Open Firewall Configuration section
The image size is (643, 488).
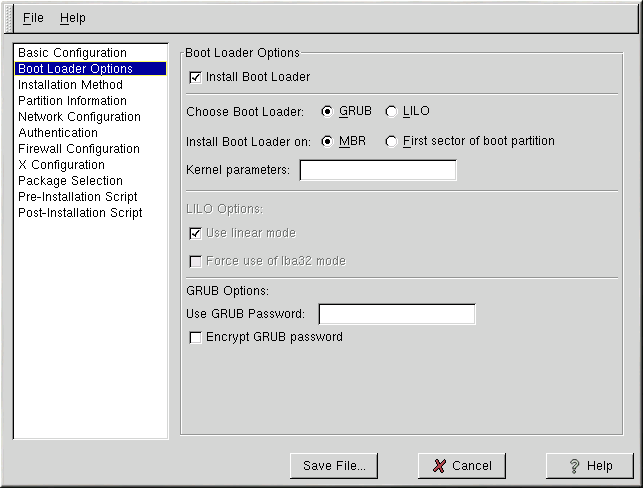79,149
